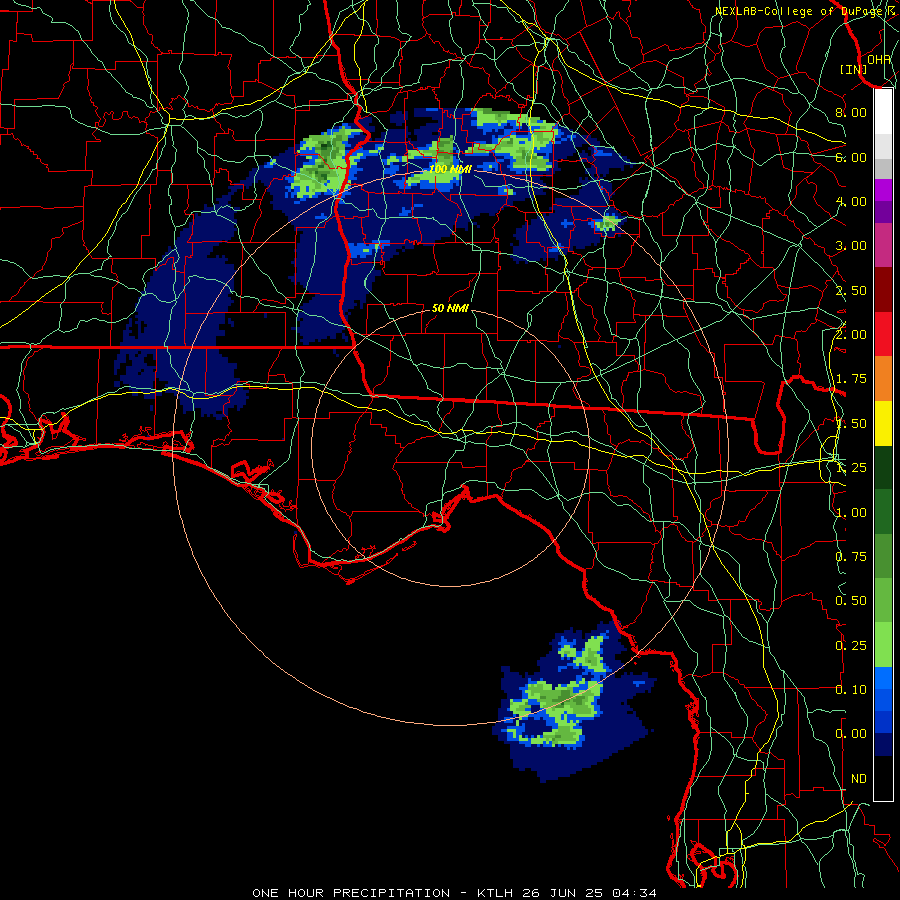Click the 'NEXLAB-College of DuPage' credit text

tap(800, 11)
